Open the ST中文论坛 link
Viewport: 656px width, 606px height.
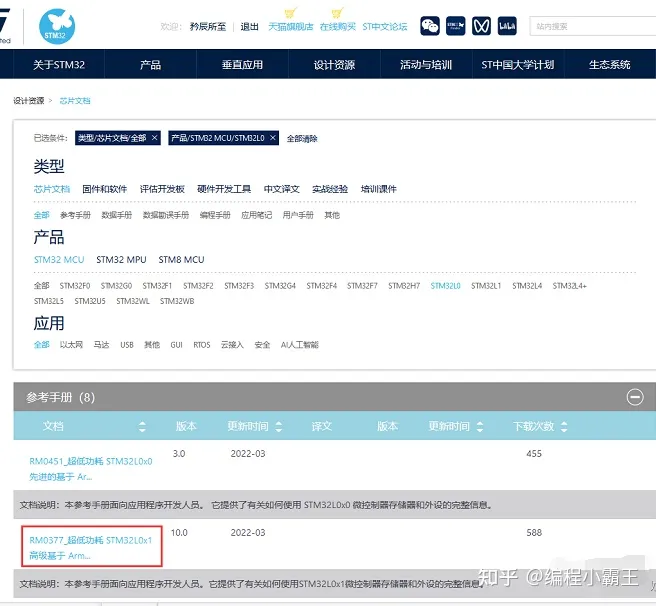pyautogui.click(x=384, y=27)
